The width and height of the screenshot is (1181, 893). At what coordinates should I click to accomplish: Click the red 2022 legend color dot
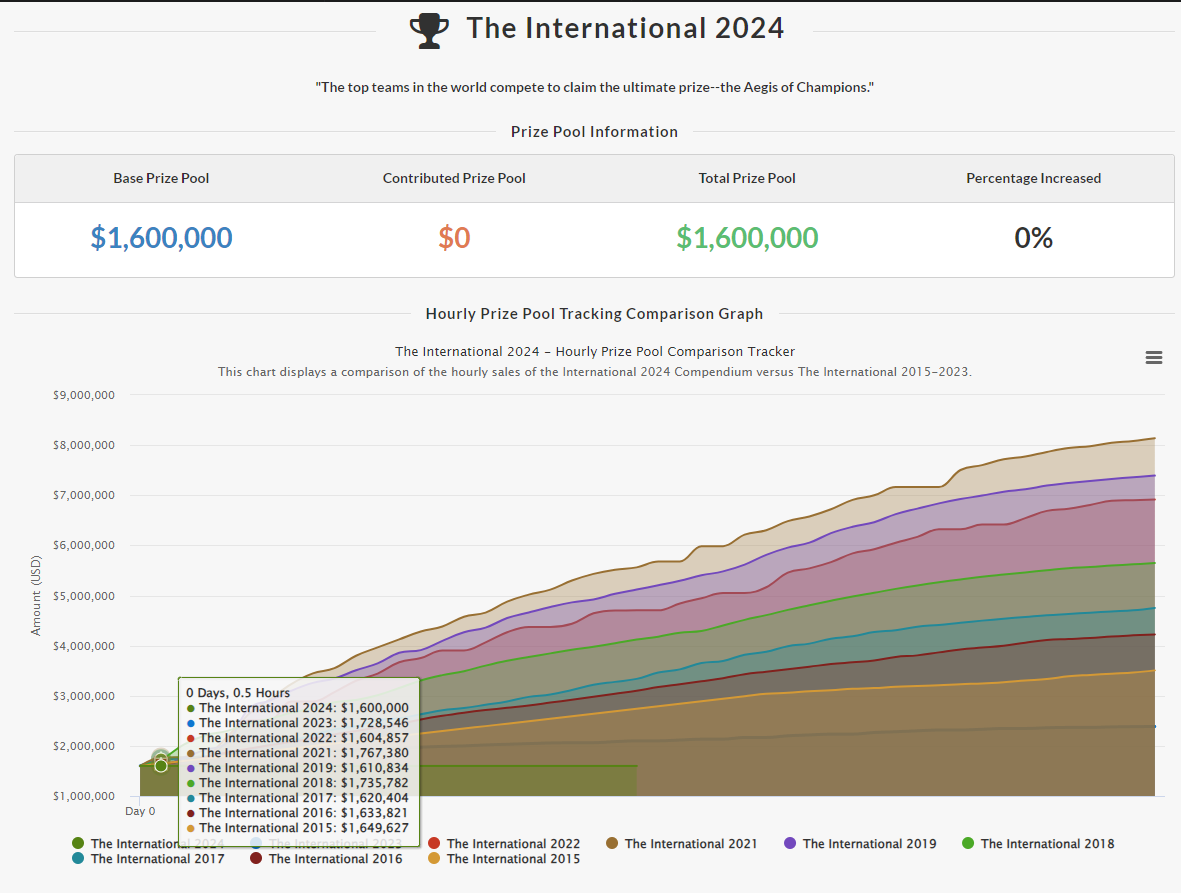pyautogui.click(x=434, y=843)
